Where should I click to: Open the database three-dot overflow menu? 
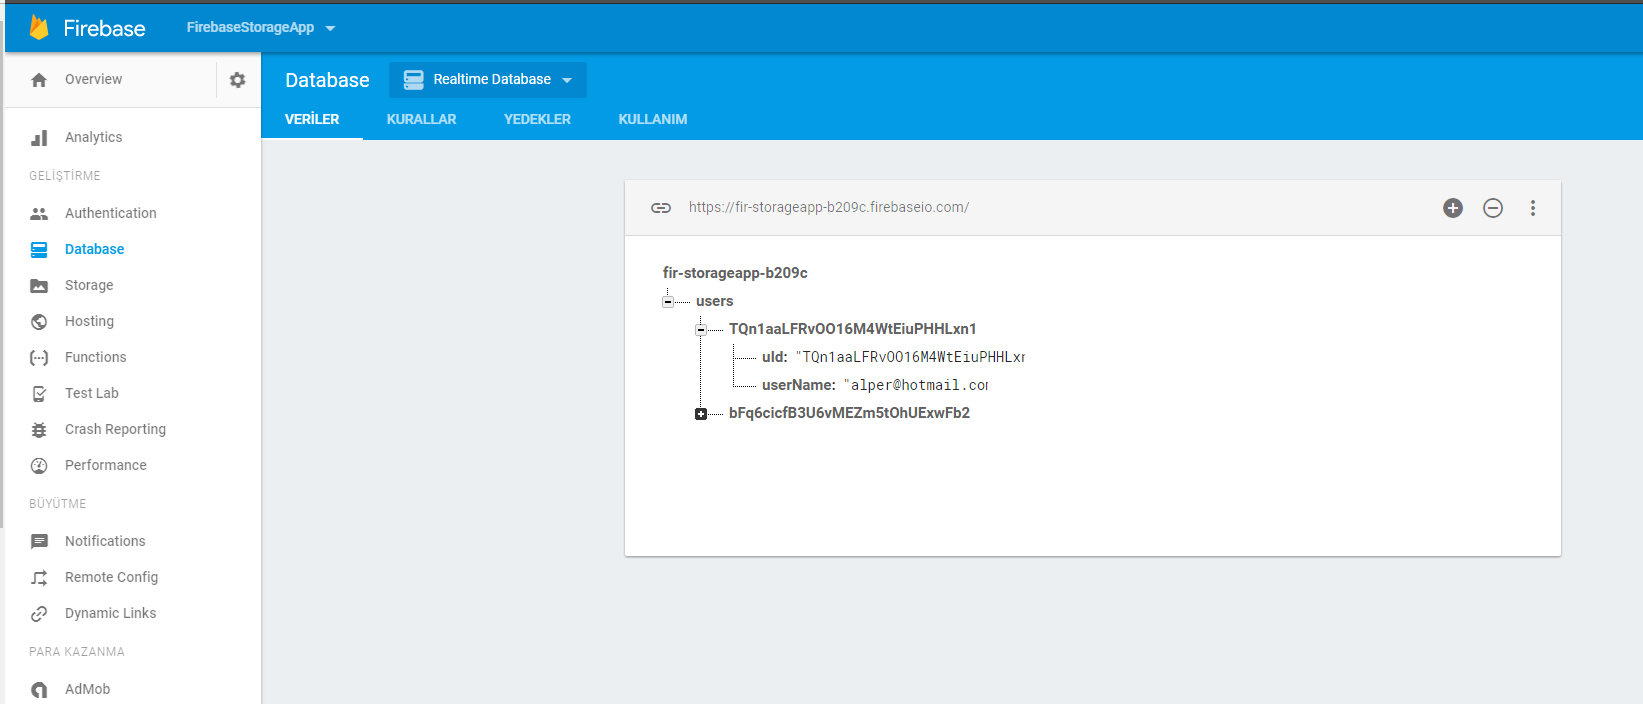point(1533,208)
